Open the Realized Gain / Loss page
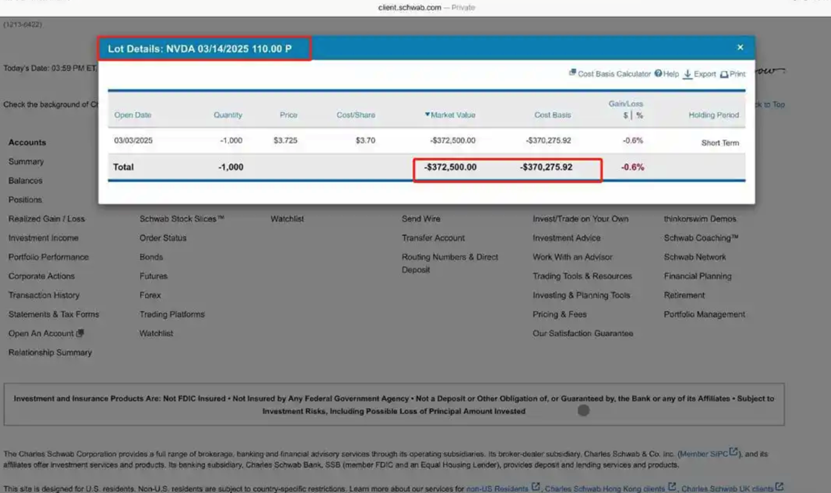 pos(46,219)
